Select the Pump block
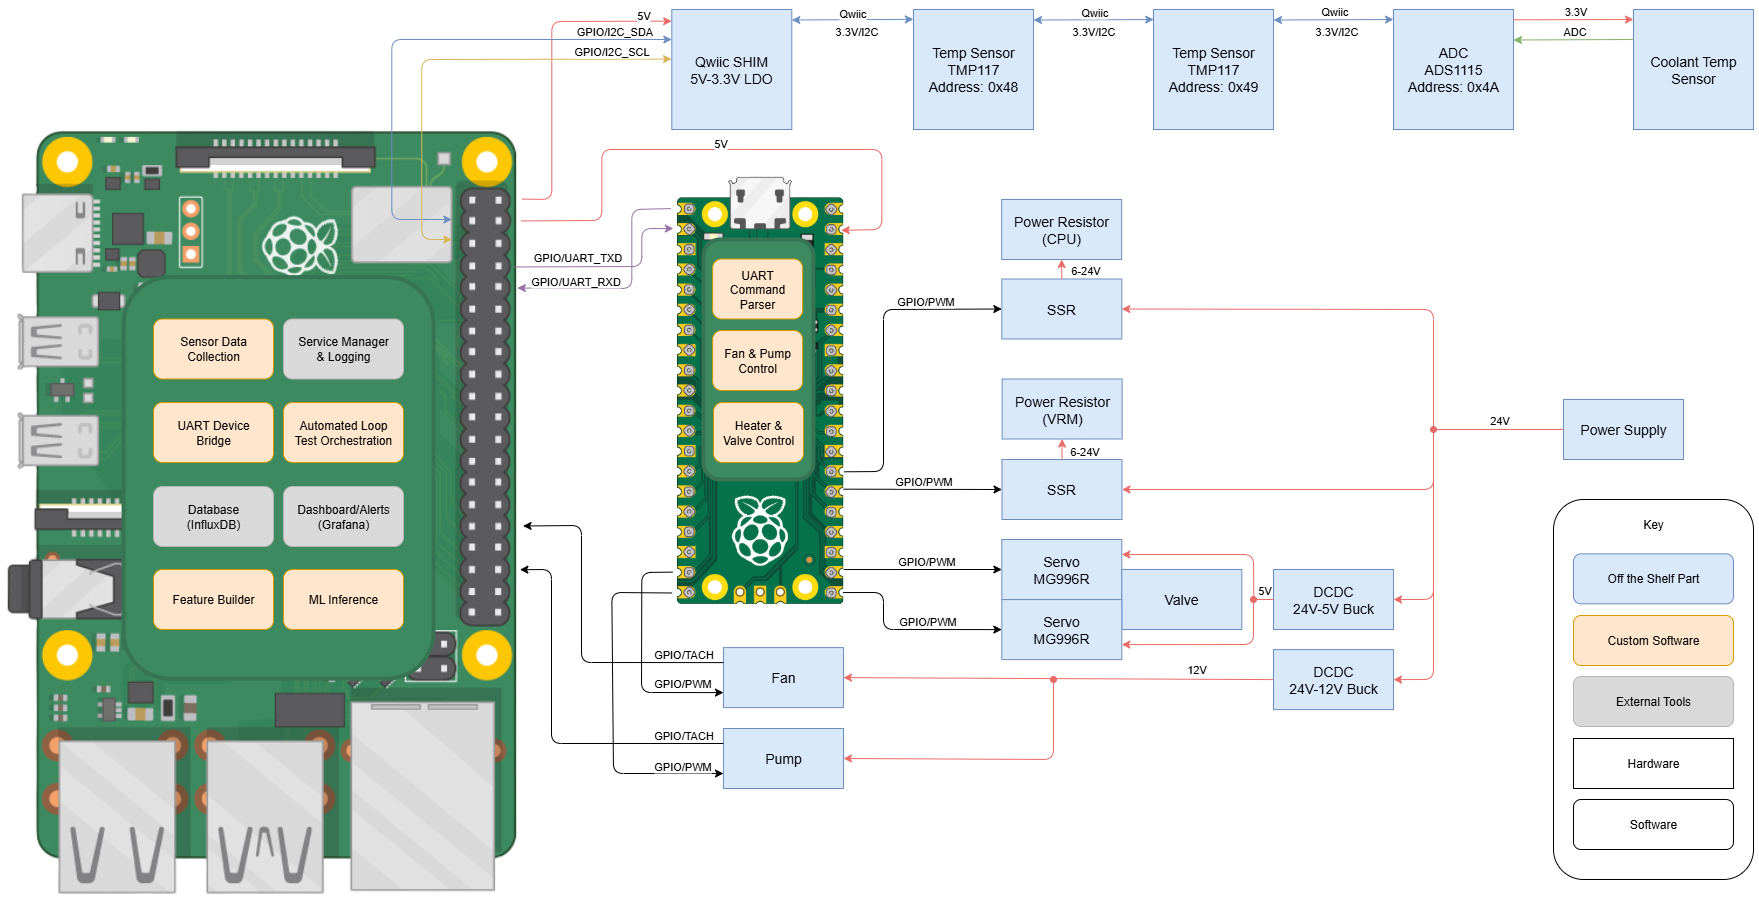This screenshot has height=905, width=1759. coord(783,759)
